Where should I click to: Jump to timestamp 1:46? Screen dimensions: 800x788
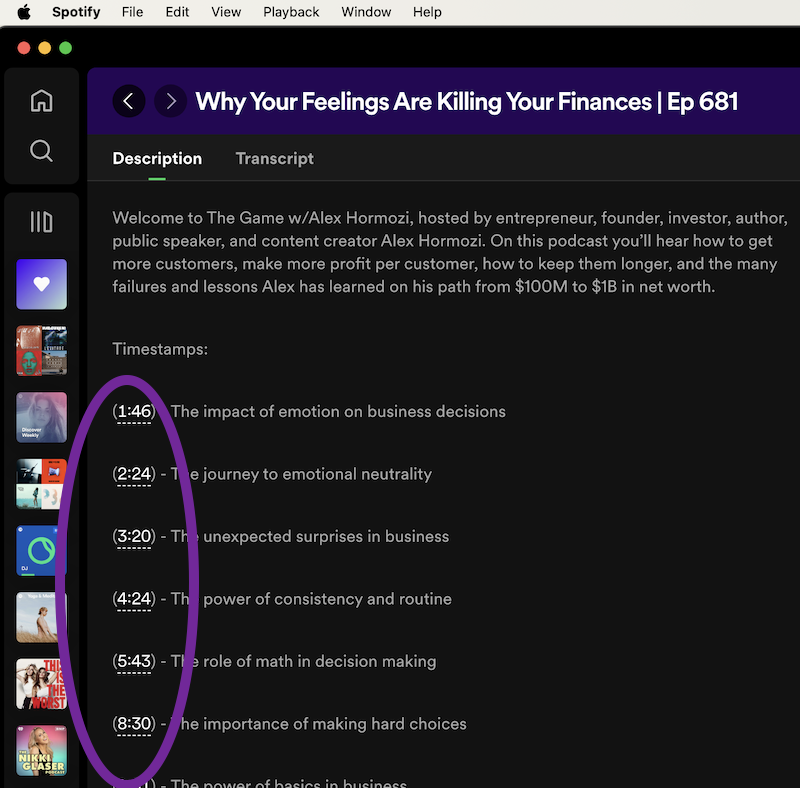click(134, 411)
